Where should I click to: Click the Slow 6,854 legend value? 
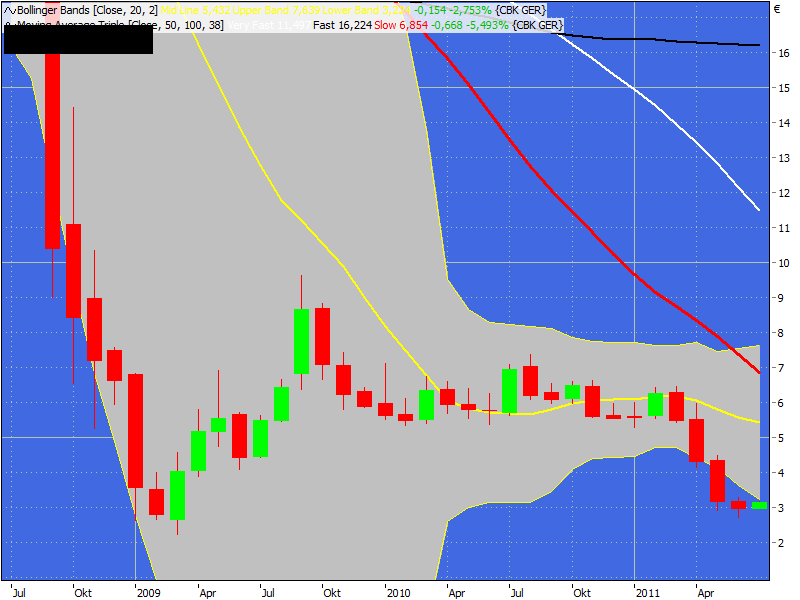pos(401,25)
